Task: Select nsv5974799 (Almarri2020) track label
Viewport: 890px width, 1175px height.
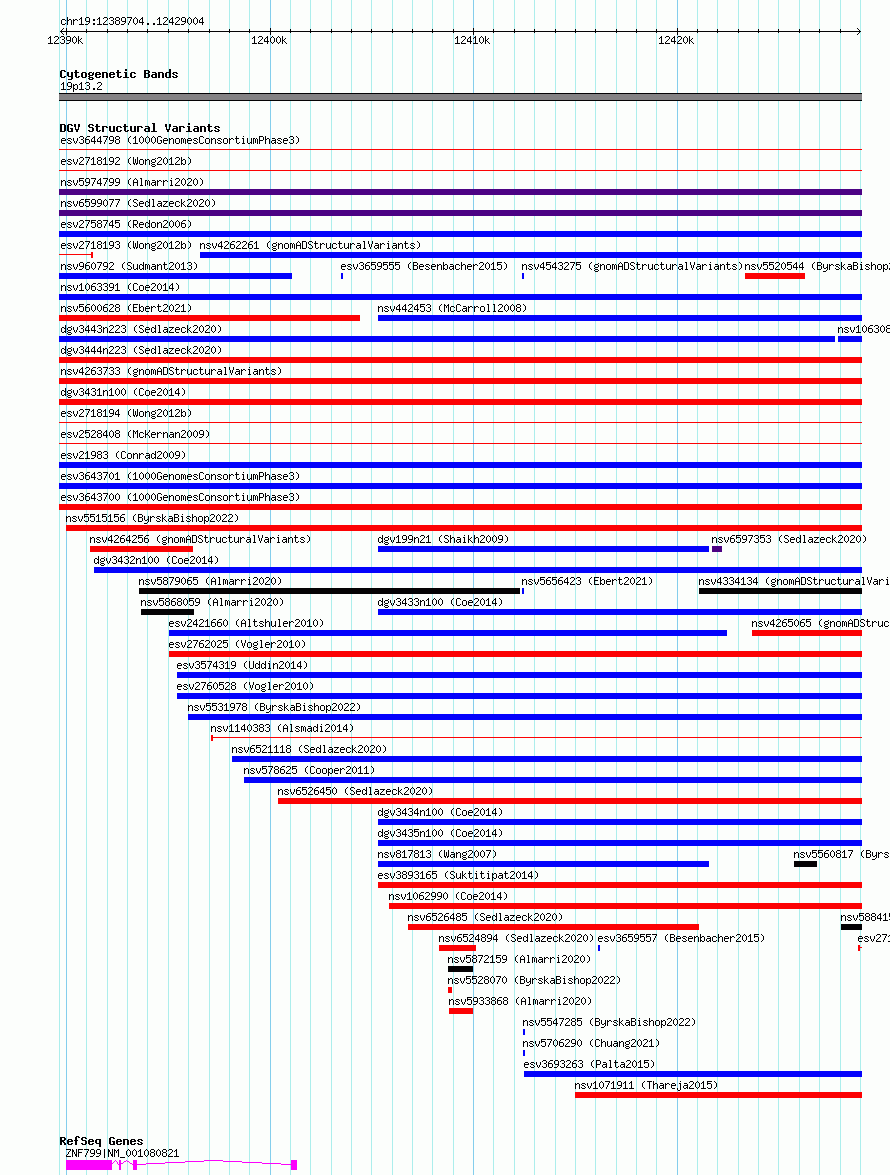Action: click(x=132, y=182)
